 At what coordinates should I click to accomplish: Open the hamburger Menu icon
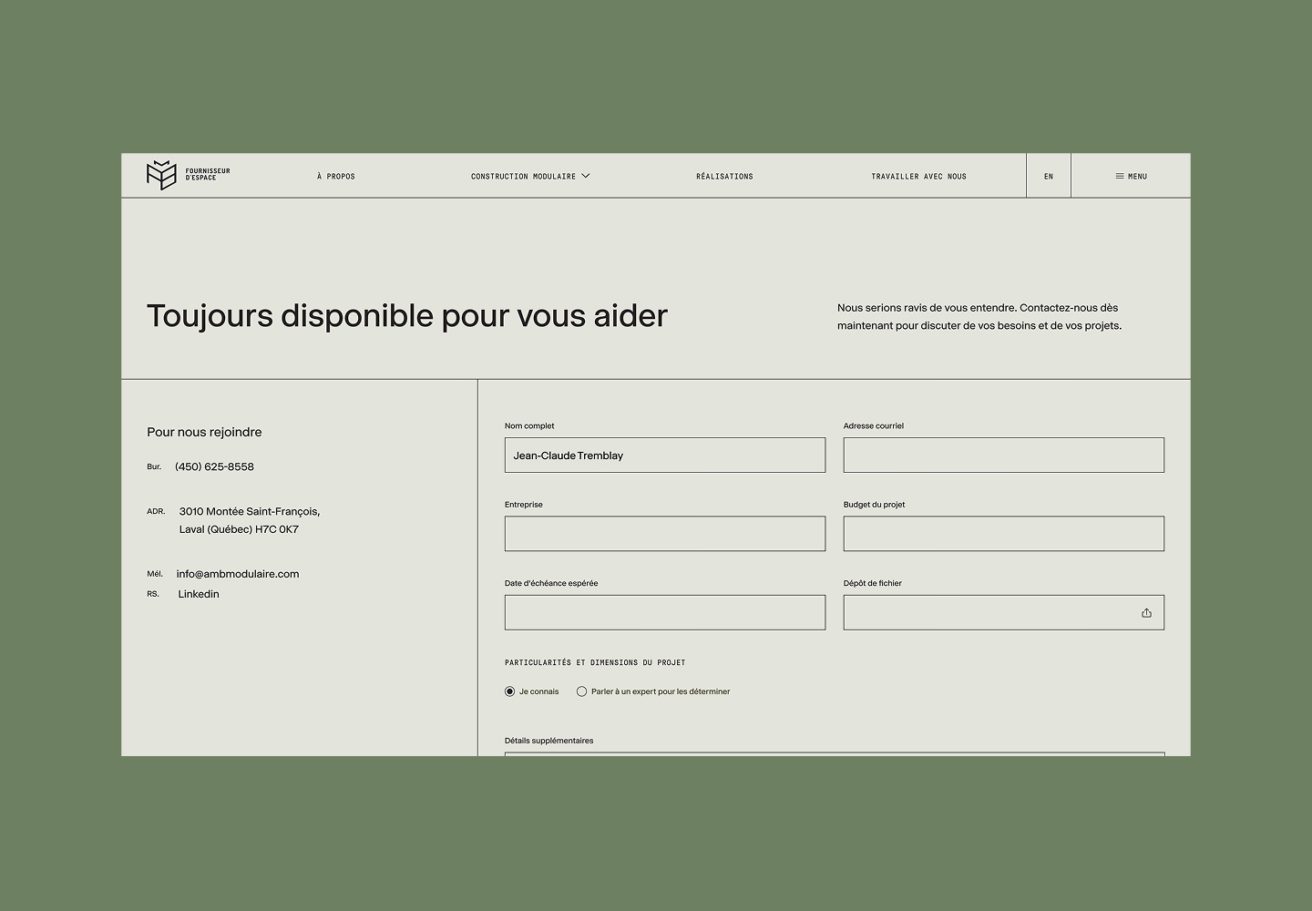pyautogui.click(x=1120, y=176)
